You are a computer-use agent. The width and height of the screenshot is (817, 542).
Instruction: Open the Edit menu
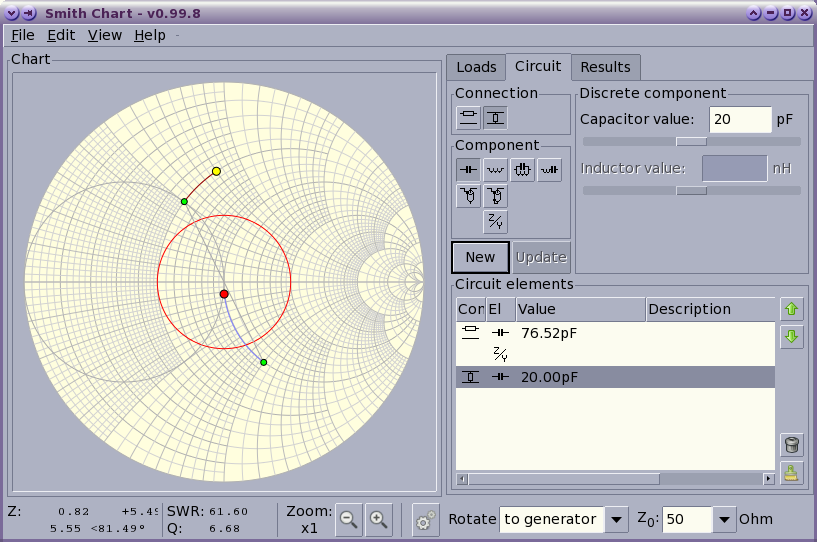point(61,35)
